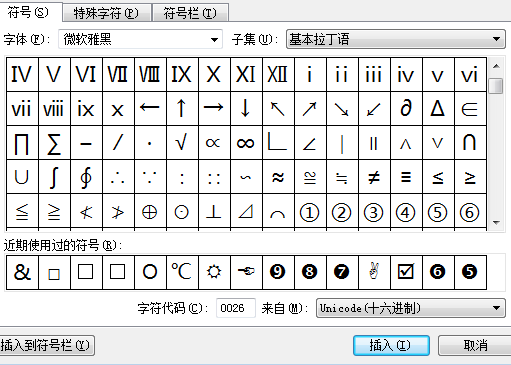This screenshot has width=511, height=365.
Task: Pick recently used pointing hand symbol
Action: coord(246,272)
